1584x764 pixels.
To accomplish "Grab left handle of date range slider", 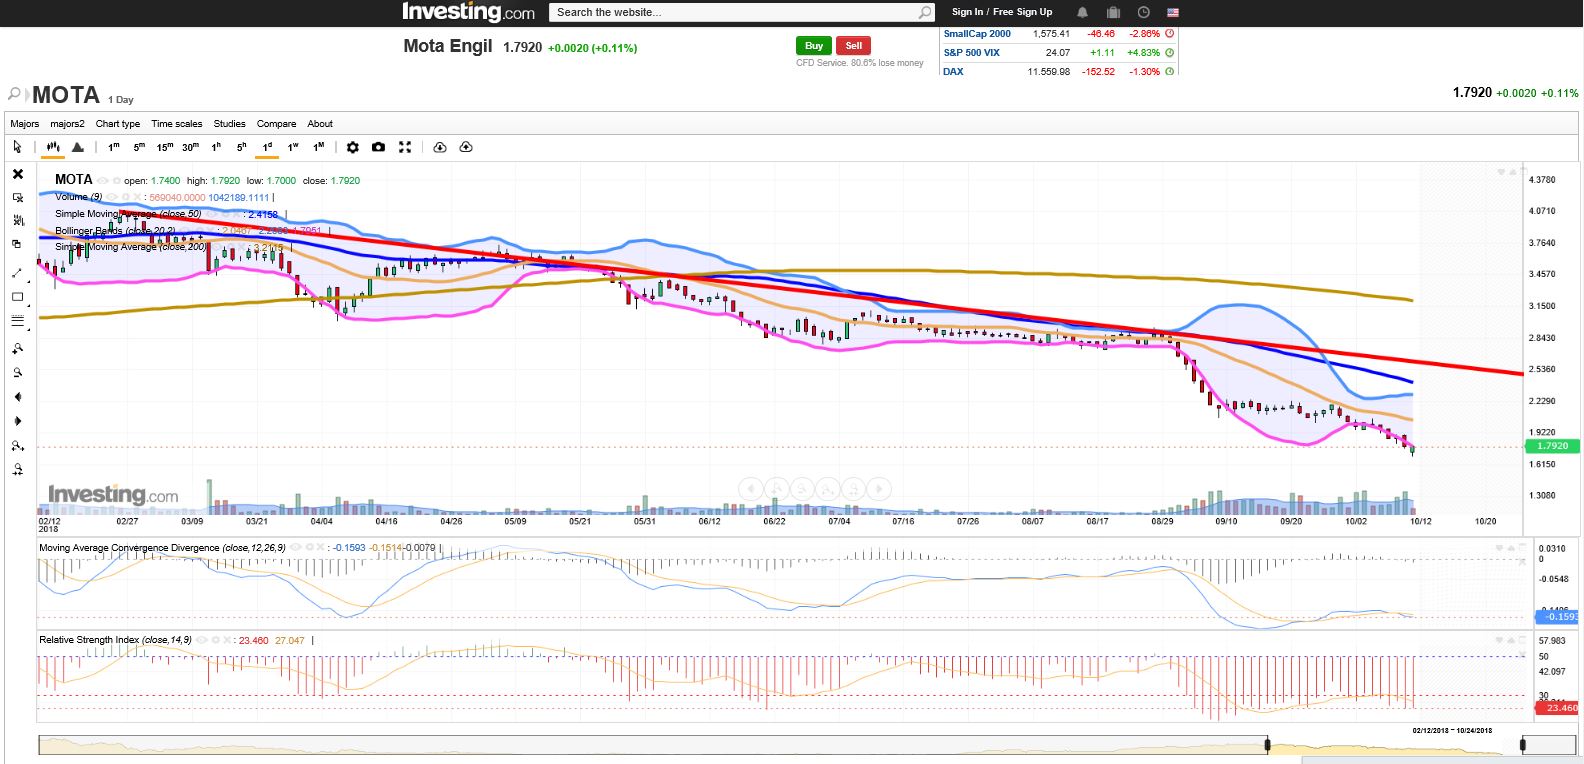I will 1267,745.
